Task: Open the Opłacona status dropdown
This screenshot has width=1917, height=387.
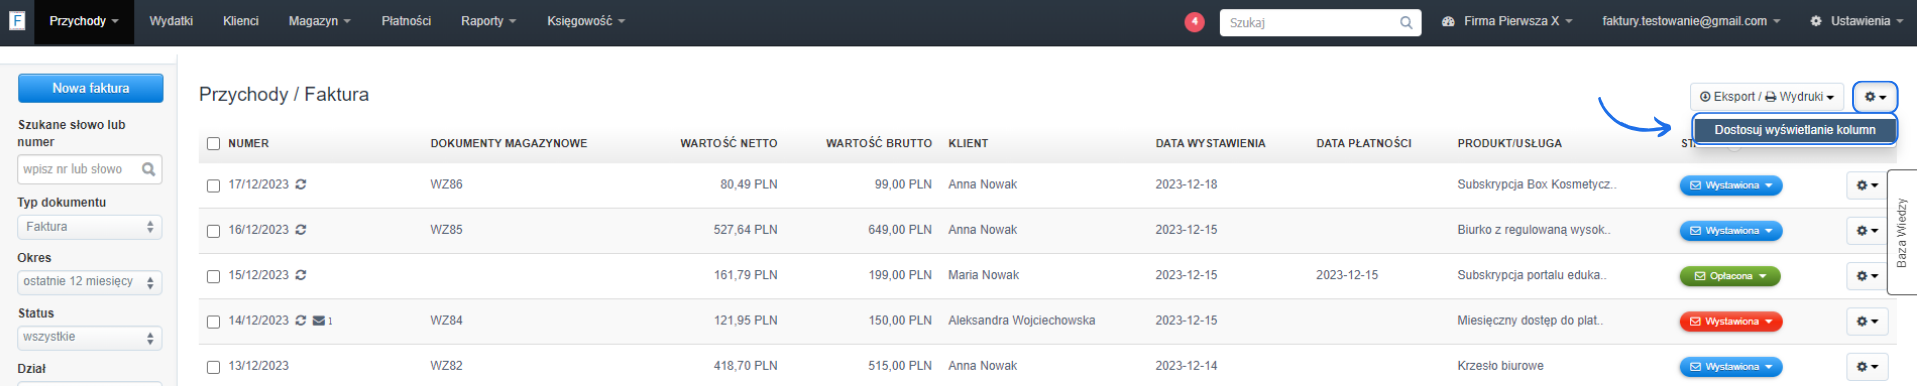Action: [1730, 276]
